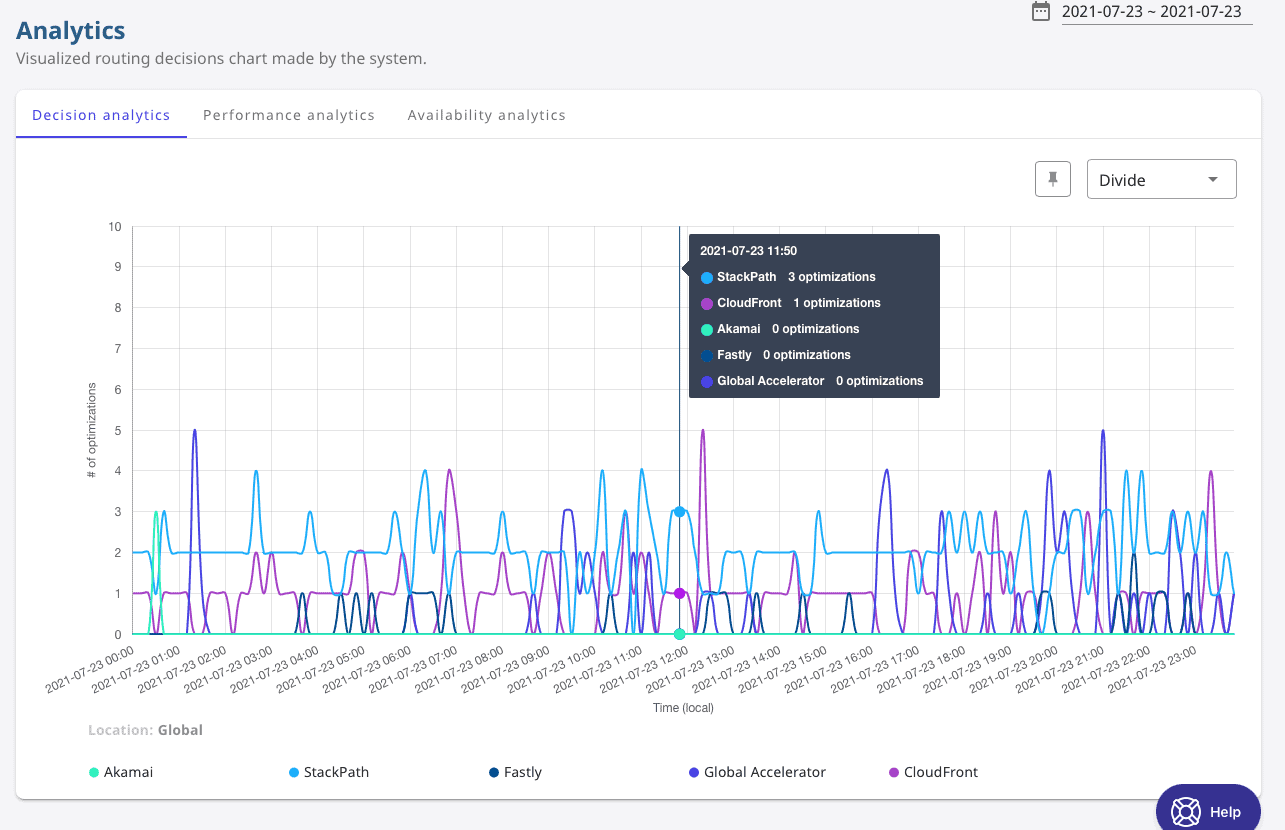The height and width of the screenshot is (830, 1285).
Task: Click the Global Accelerator legend dot
Action: (694, 772)
